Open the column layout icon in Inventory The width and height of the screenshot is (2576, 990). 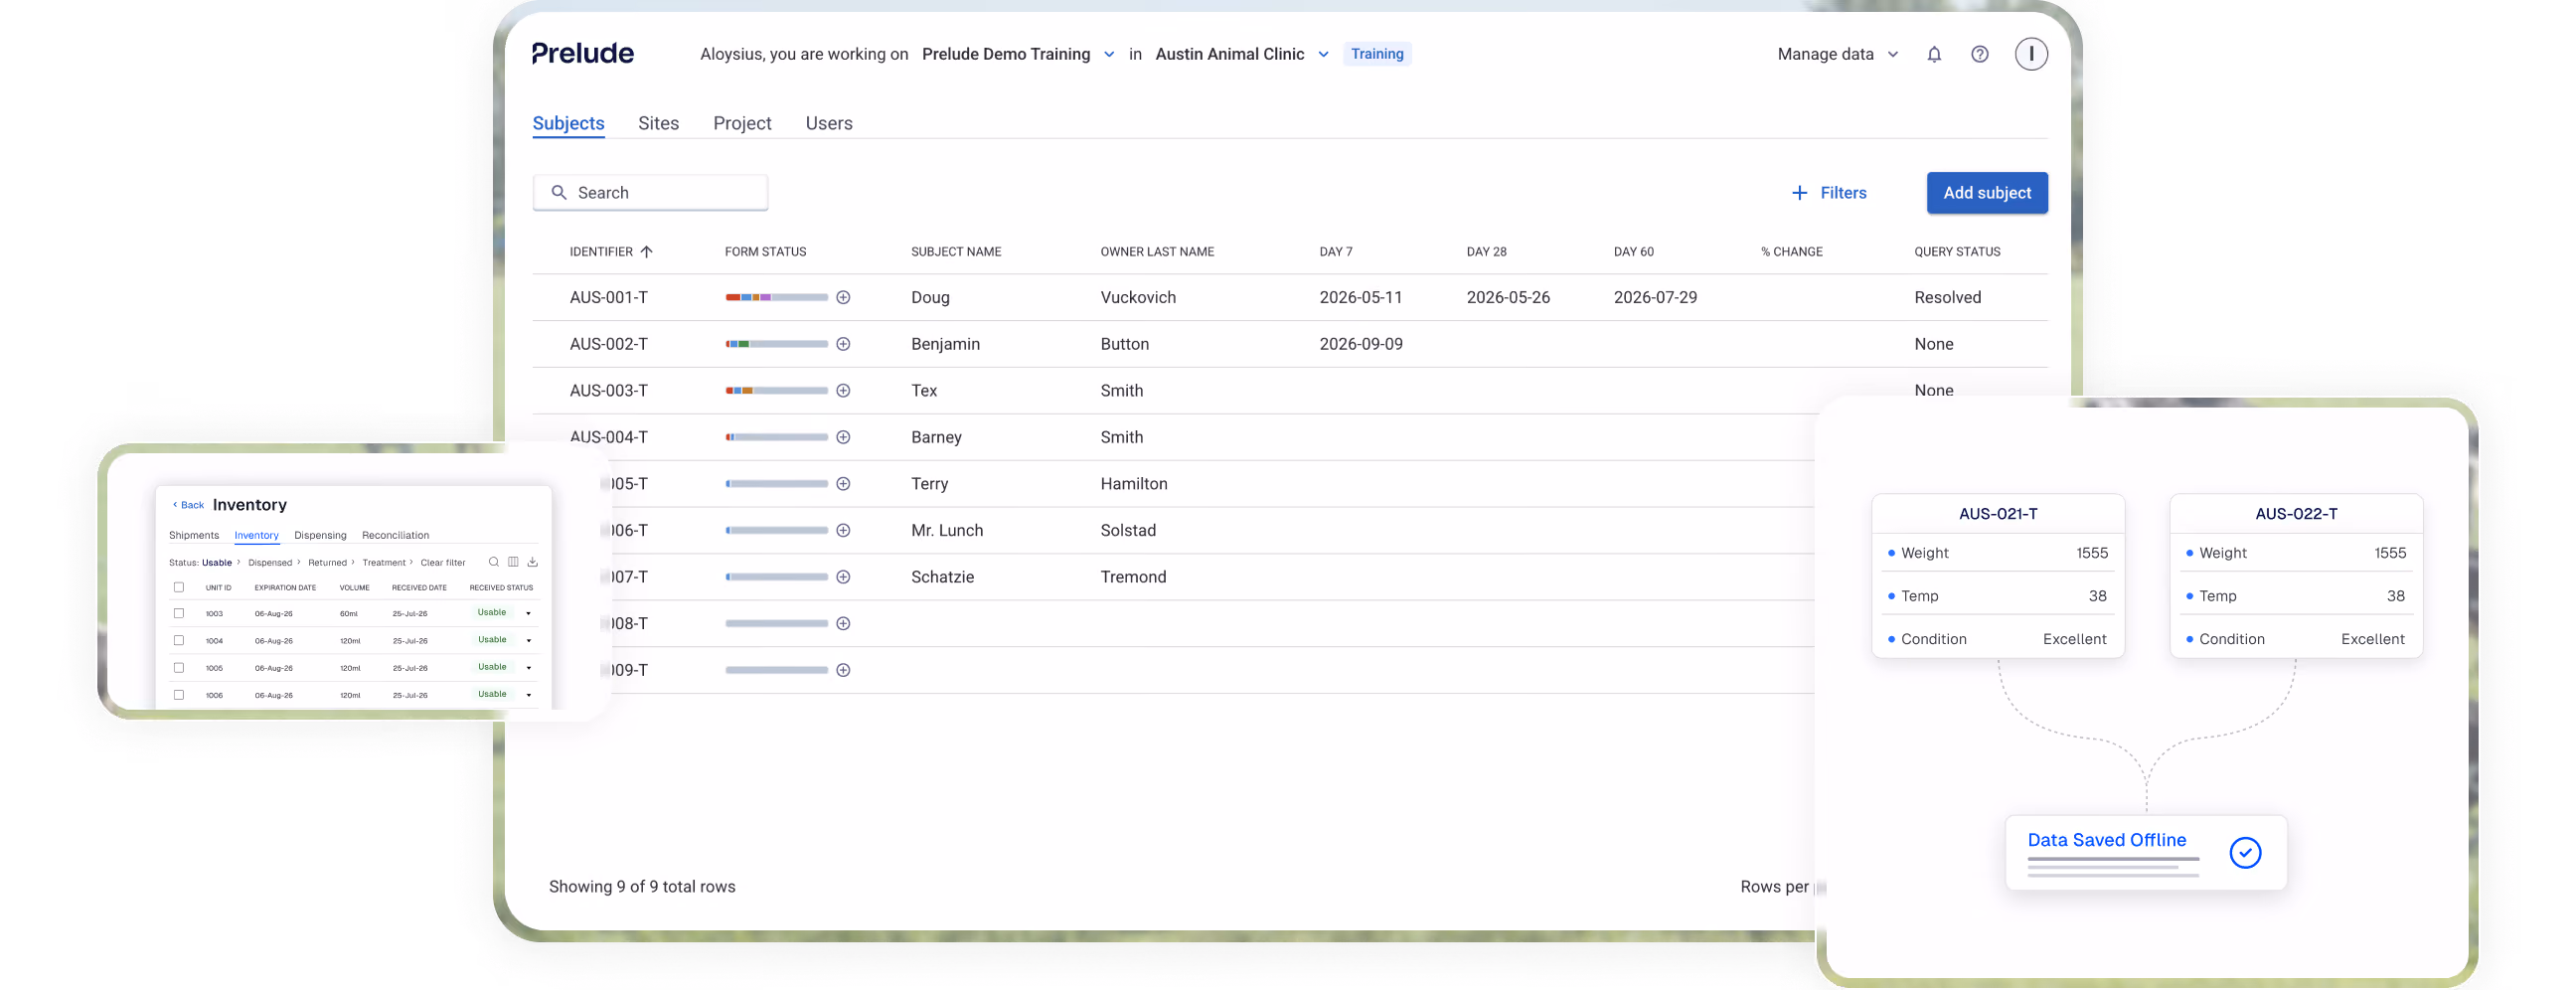513,562
